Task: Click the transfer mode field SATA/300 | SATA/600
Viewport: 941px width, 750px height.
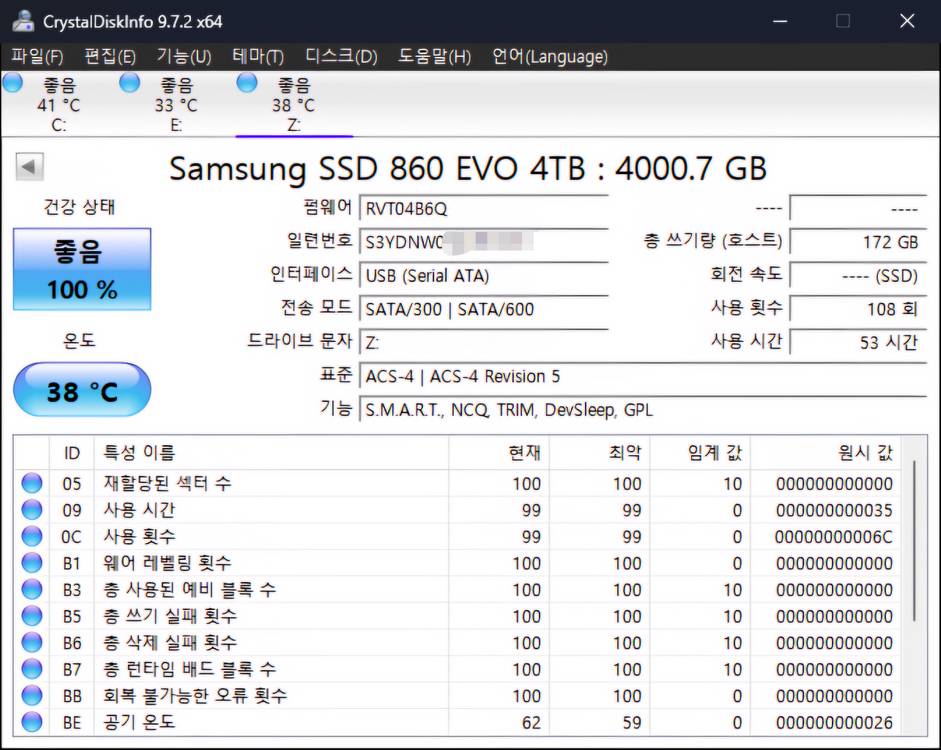Action: 484,309
